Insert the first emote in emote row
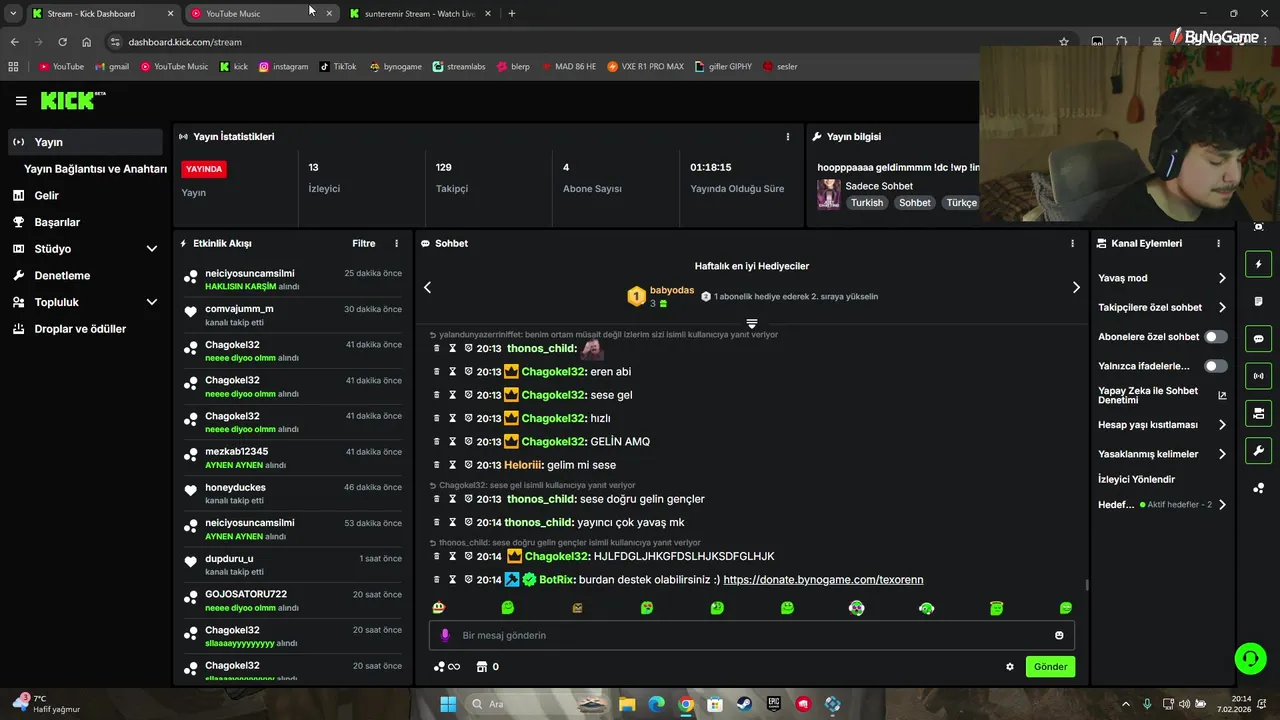The height and width of the screenshot is (720, 1280). point(439,607)
